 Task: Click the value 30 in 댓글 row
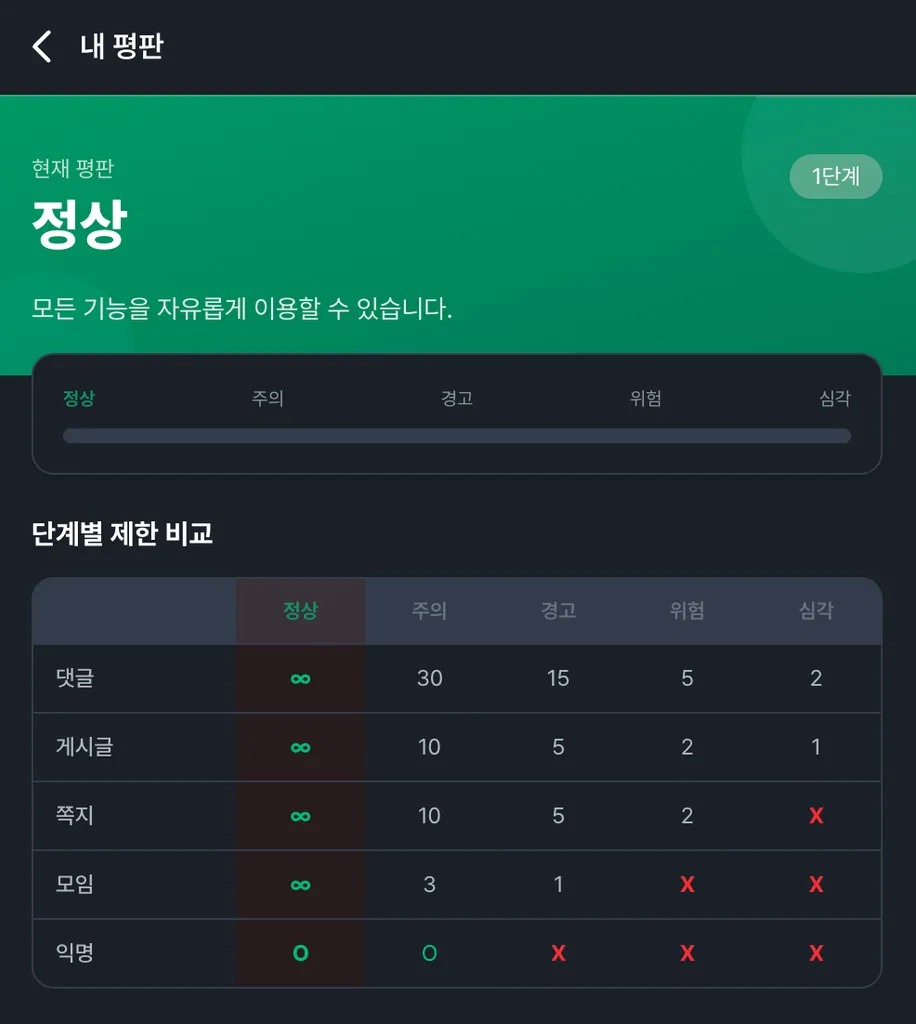pos(429,679)
